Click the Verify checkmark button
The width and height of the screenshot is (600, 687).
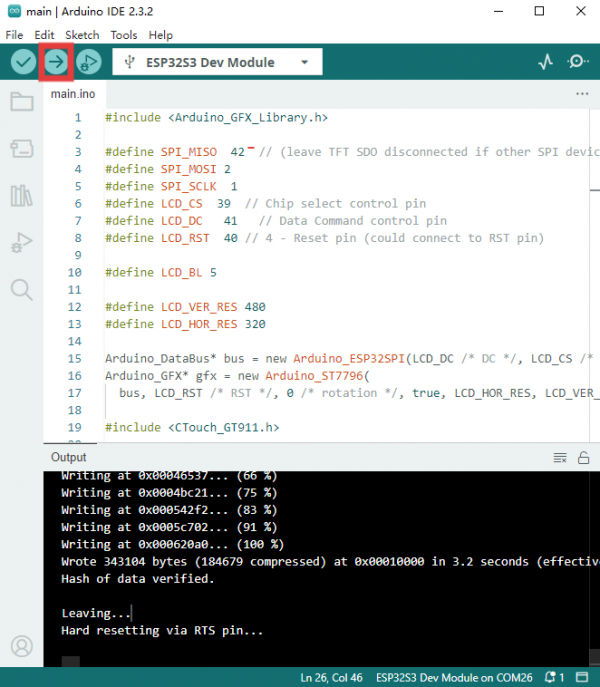[23, 62]
